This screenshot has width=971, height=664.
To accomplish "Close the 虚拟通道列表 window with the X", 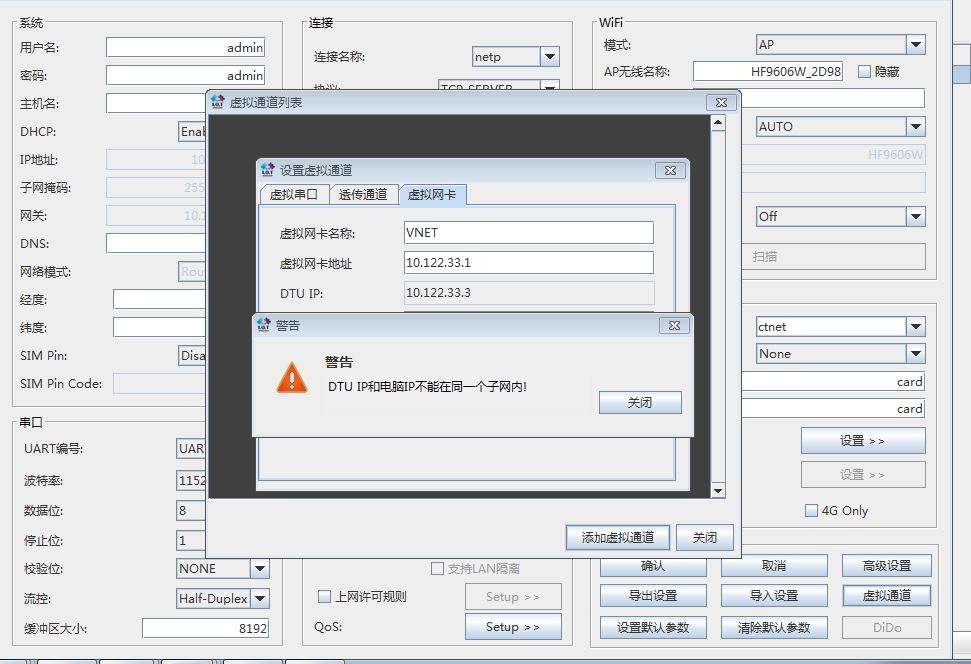I will pyautogui.click(x=721, y=102).
